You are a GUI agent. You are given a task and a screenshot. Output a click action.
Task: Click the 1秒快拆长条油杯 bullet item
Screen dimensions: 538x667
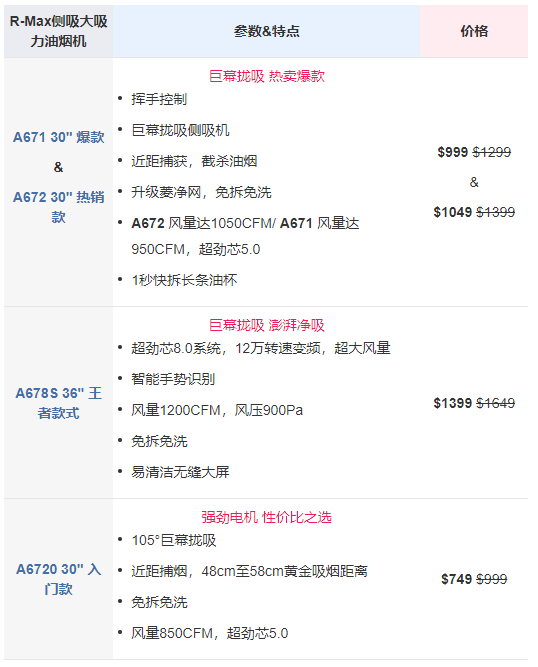coord(184,280)
